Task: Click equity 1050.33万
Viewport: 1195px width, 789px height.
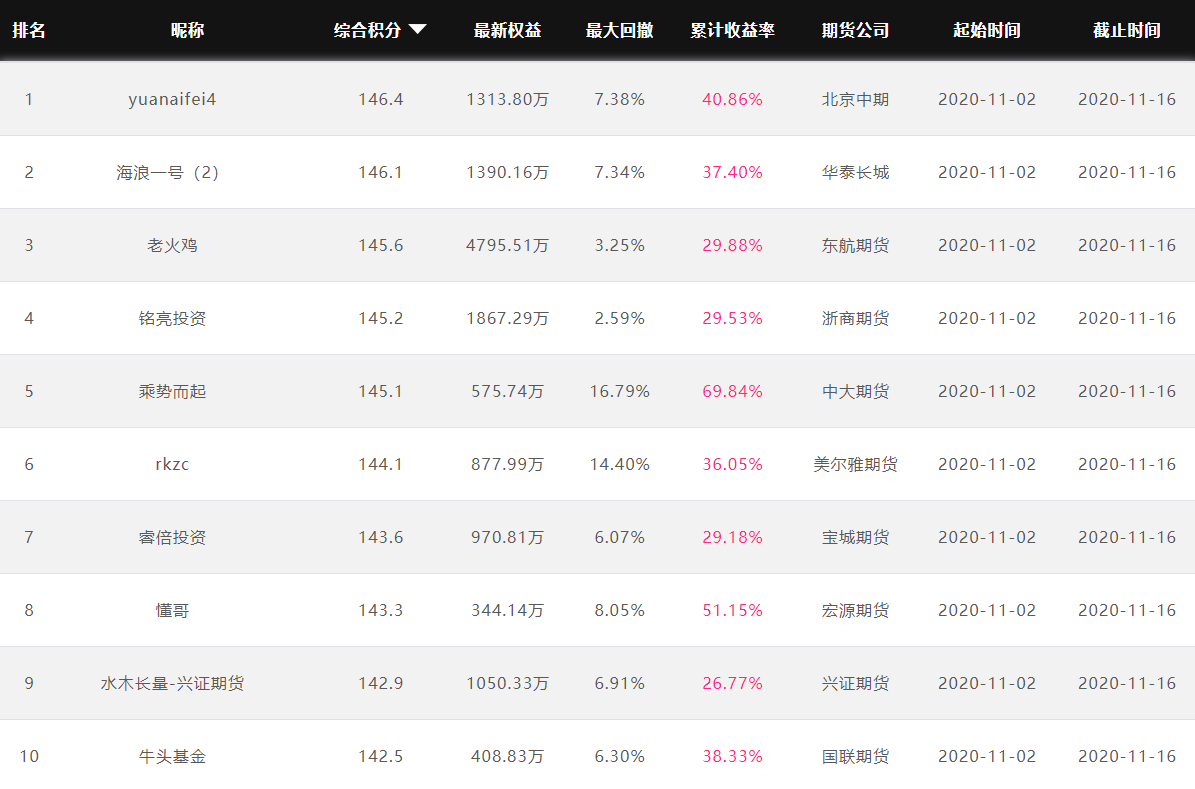Action: (508, 684)
